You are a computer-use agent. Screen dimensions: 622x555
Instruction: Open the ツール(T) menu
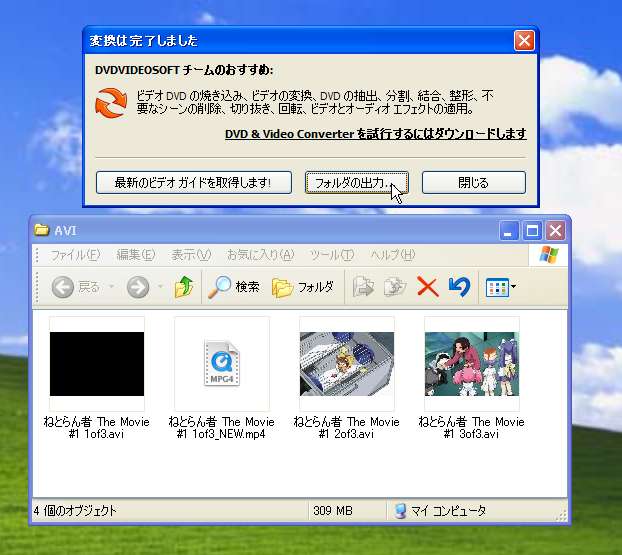point(332,255)
